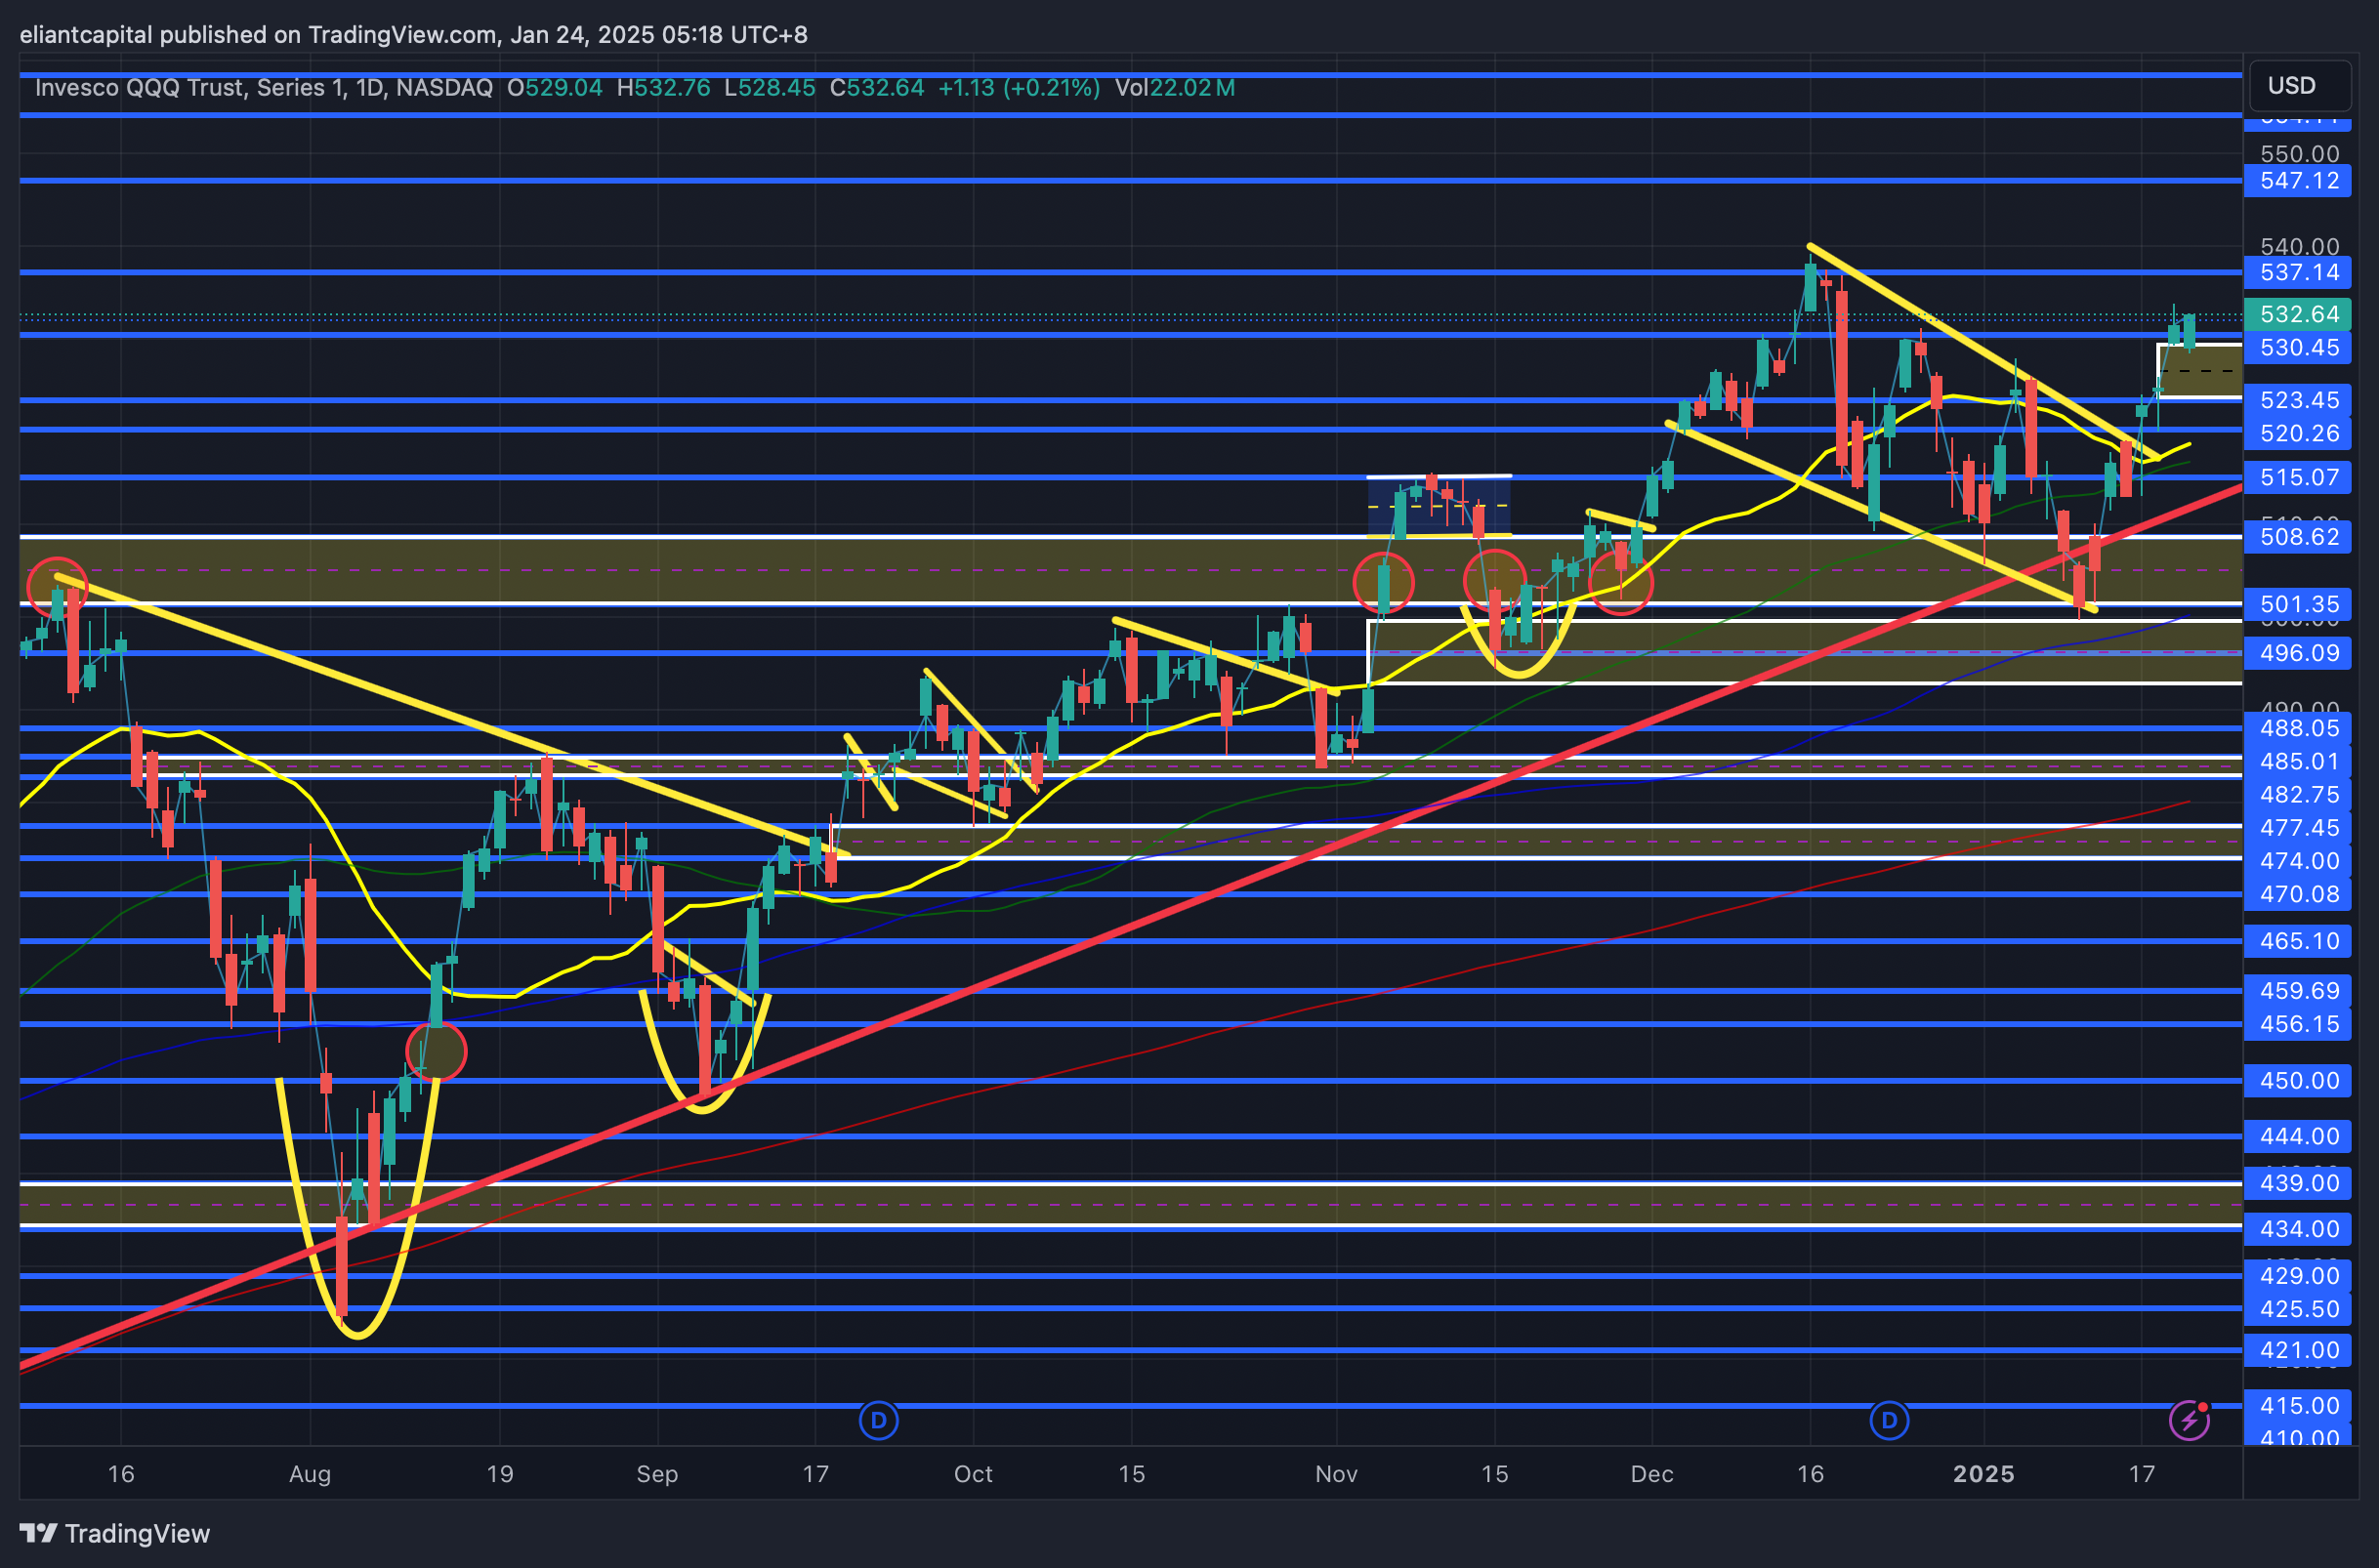Click the Aug label on the time axis

pos(309,1474)
